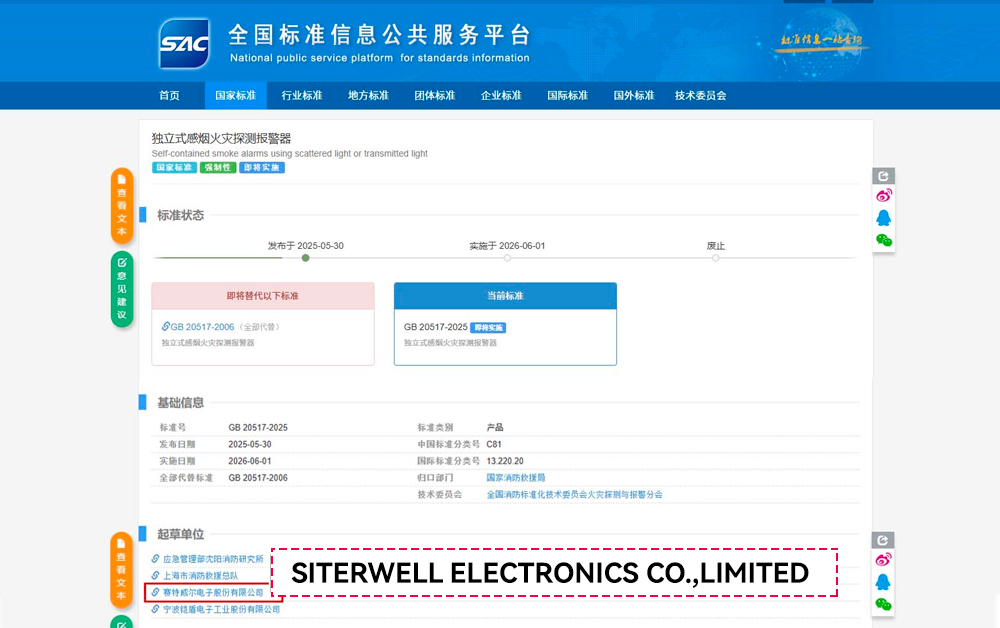
Task: Open the green 意见建议 feedback button
Action: click(x=122, y=289)
